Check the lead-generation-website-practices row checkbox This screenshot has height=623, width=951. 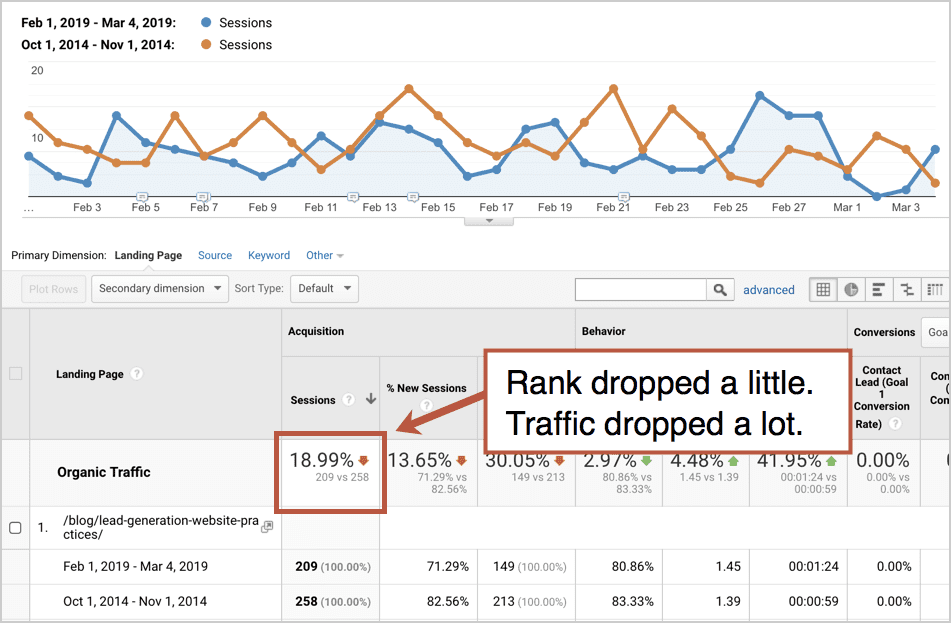click(x=16, y=528)
